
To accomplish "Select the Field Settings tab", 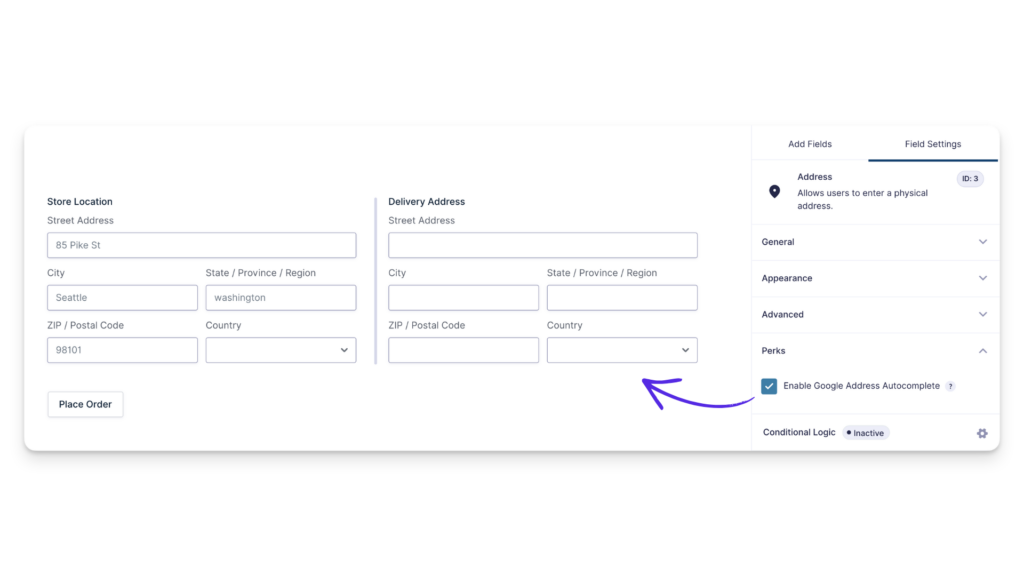I will pyautogui.click(x=933, y=144).
